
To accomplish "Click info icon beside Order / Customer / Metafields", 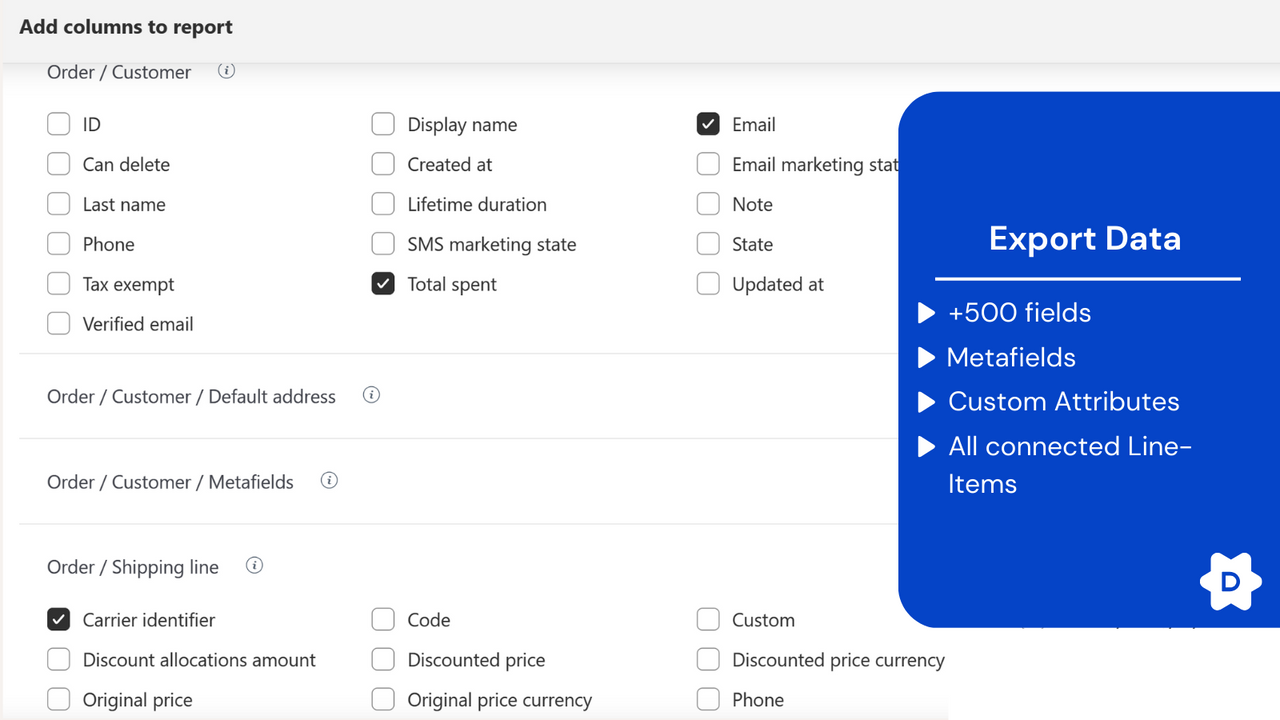I will (x=329, y=480).
